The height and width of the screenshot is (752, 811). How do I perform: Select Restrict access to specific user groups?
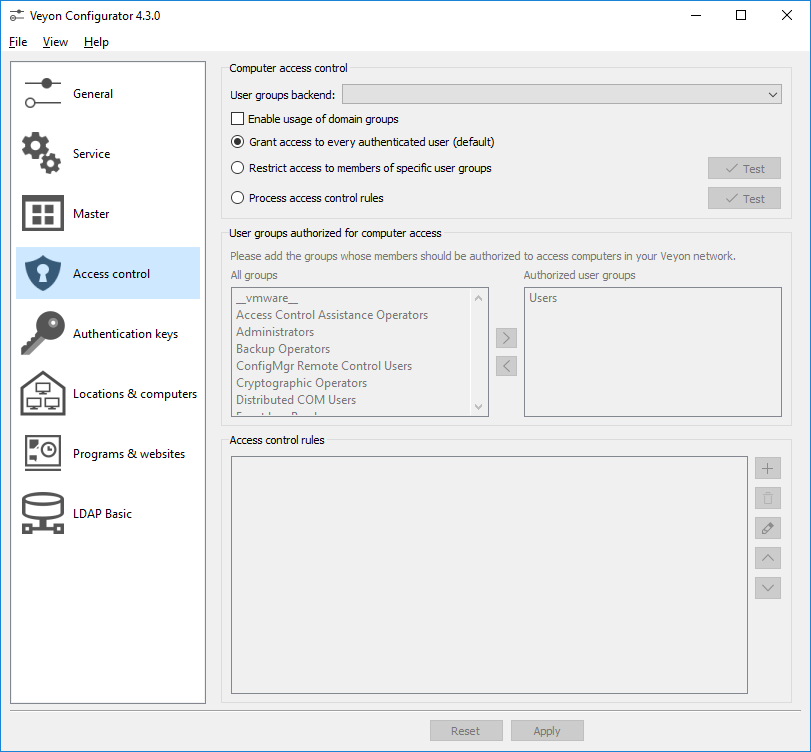coord(237,168)
